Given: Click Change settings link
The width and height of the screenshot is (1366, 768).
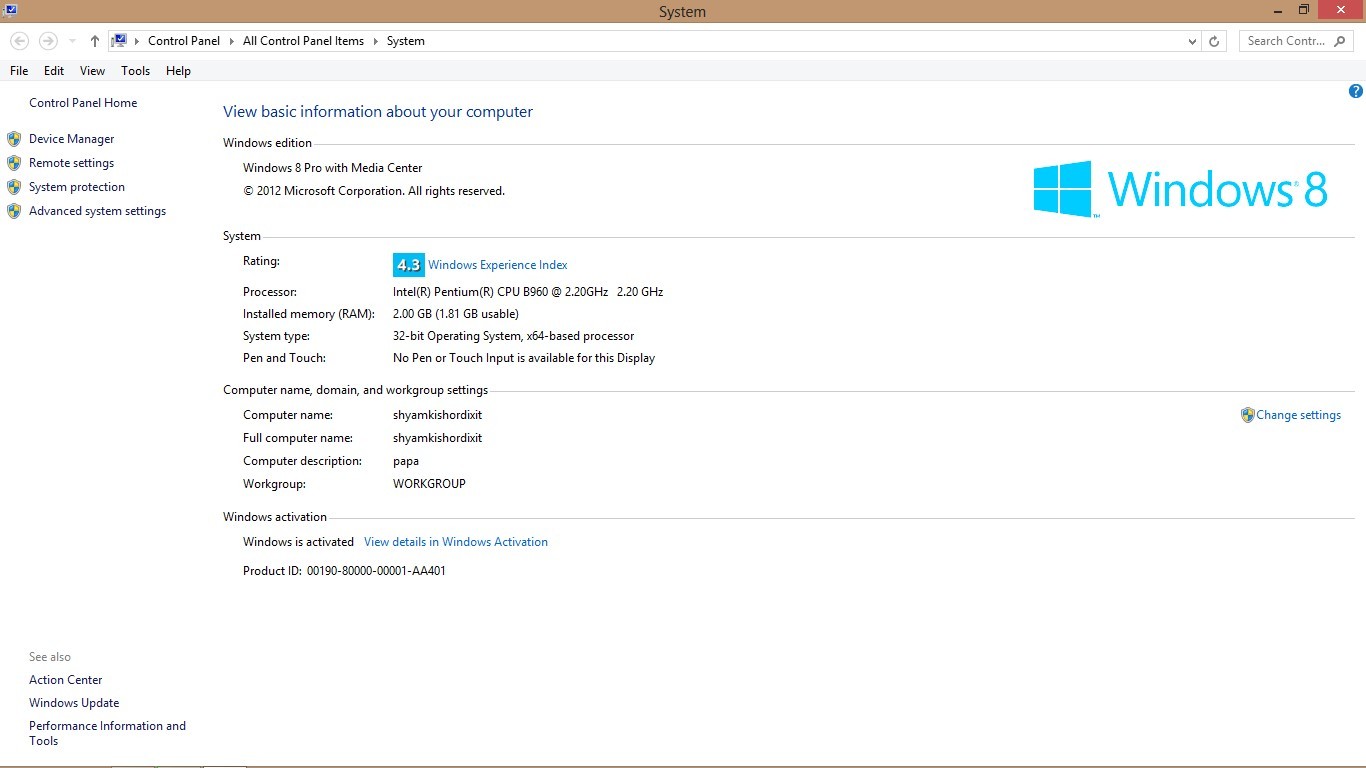Looking at the screenshot, I should click(1298, 415).
